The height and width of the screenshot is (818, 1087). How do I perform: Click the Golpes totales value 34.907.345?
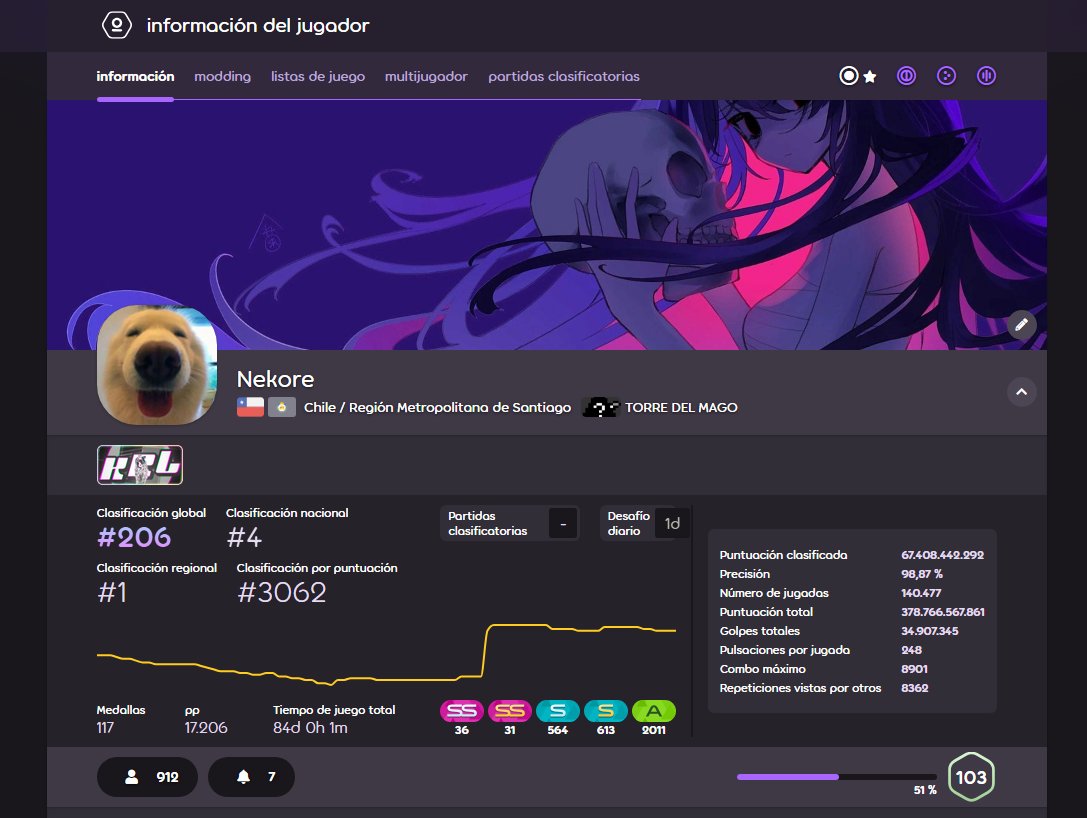tap(929, 631)
